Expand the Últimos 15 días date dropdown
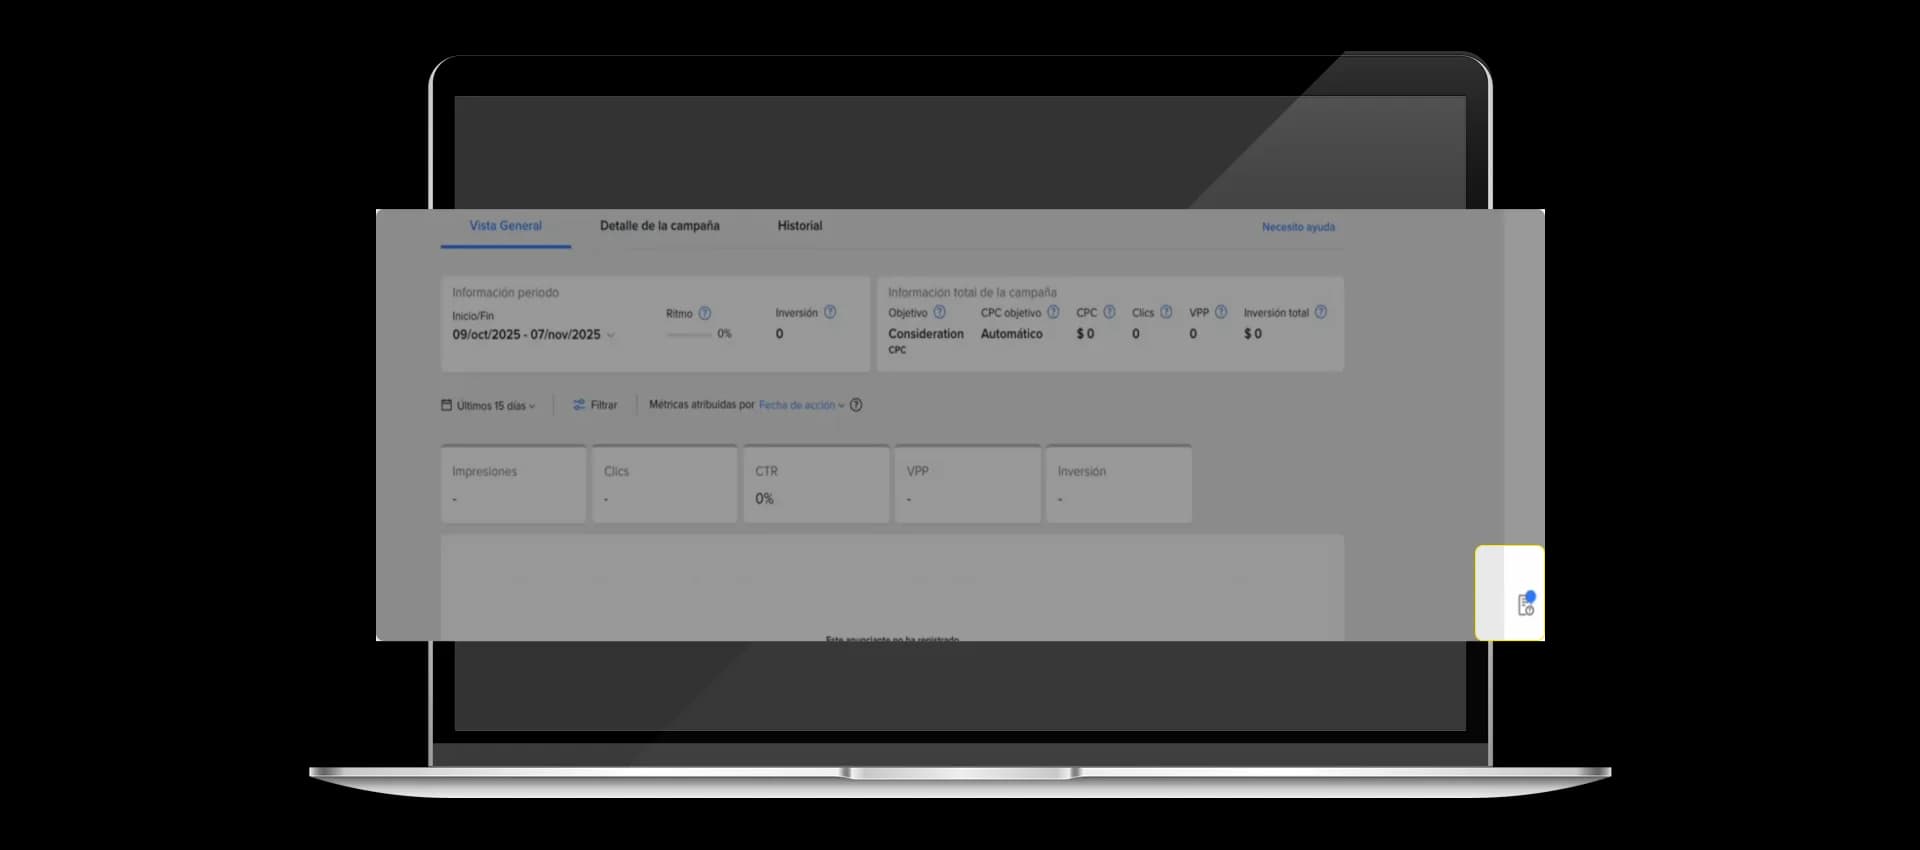 (x=488, y=405)
